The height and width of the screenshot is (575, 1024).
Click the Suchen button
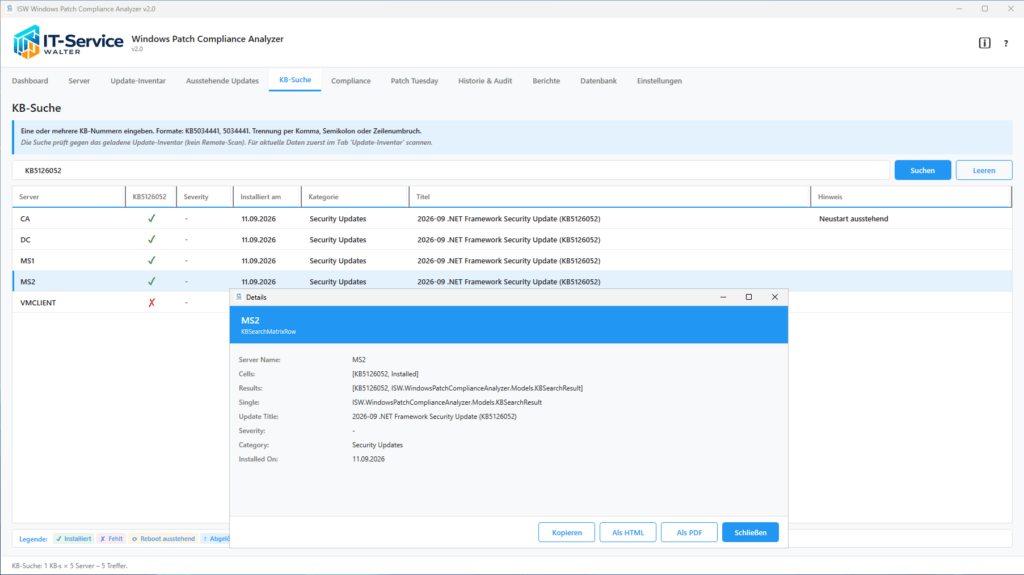click(x=923, y=170)
